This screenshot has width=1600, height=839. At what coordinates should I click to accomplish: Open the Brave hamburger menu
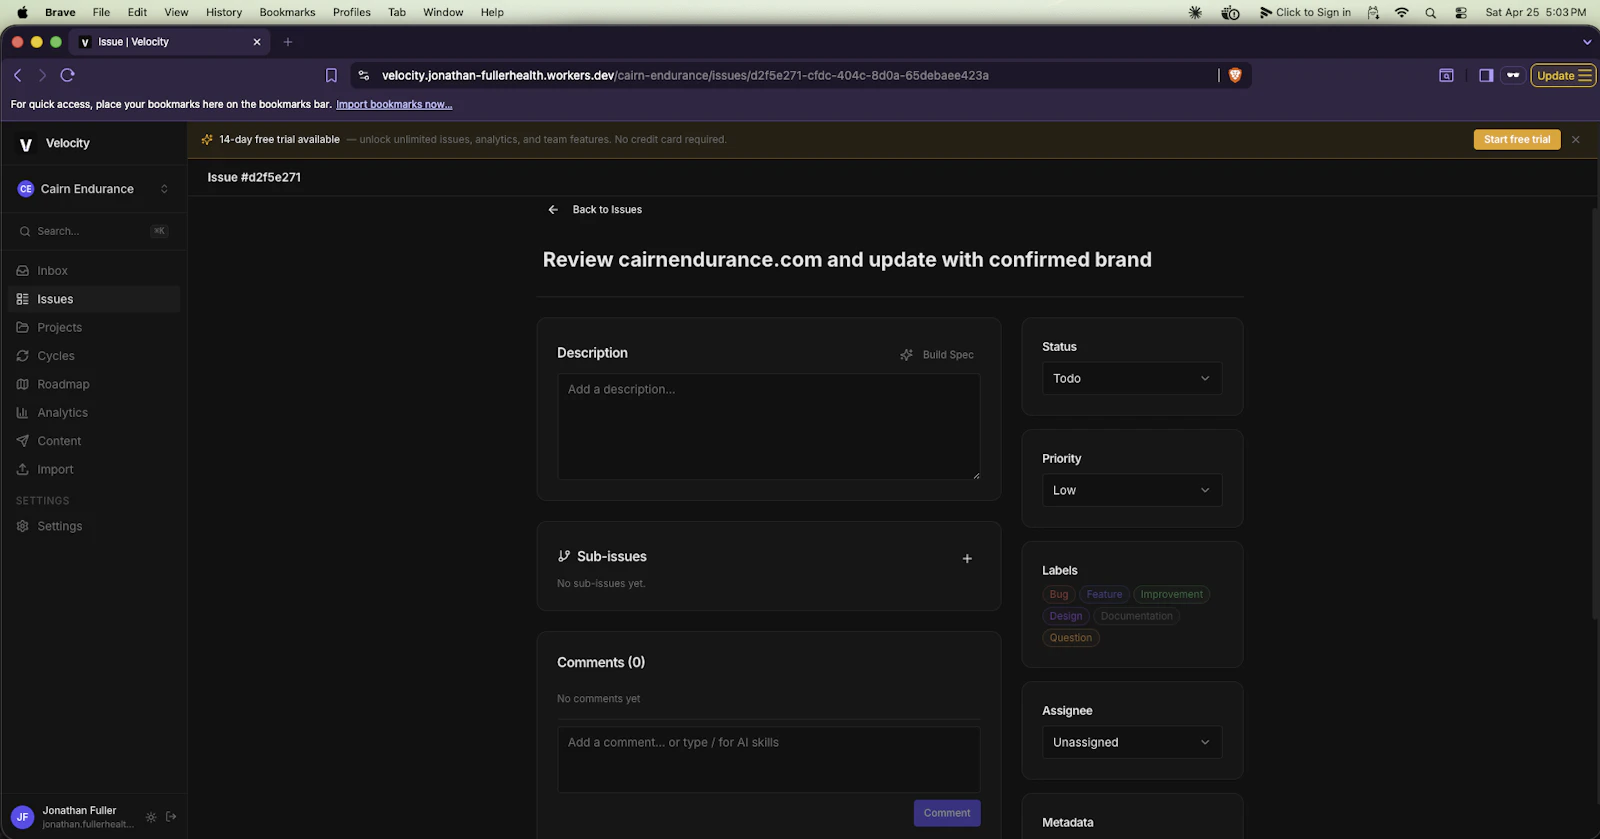pos(1585,76)
